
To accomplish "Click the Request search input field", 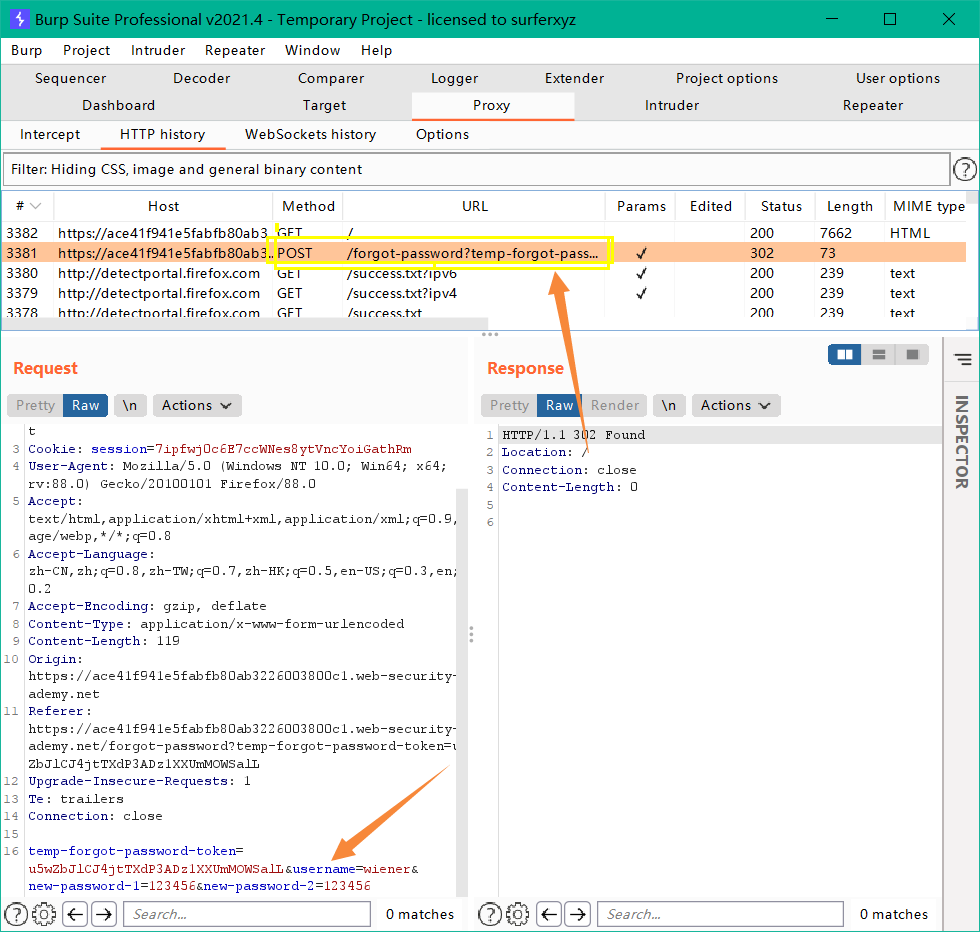I will (x=247, y=914).
